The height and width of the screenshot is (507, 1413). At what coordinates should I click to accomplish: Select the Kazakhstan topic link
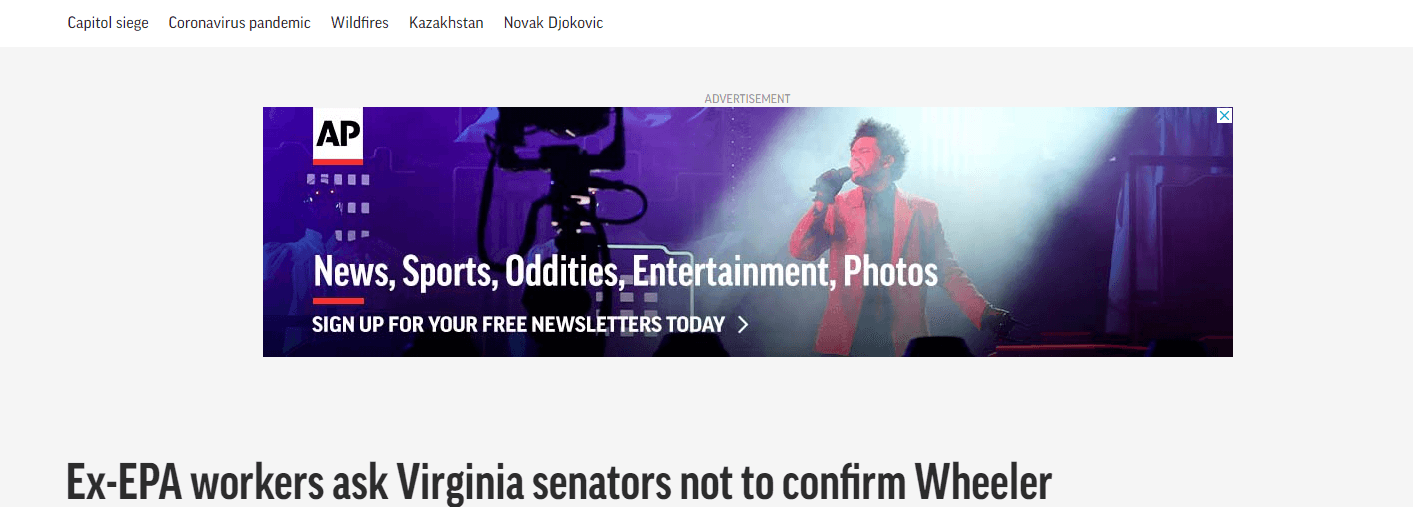[446, 22]
